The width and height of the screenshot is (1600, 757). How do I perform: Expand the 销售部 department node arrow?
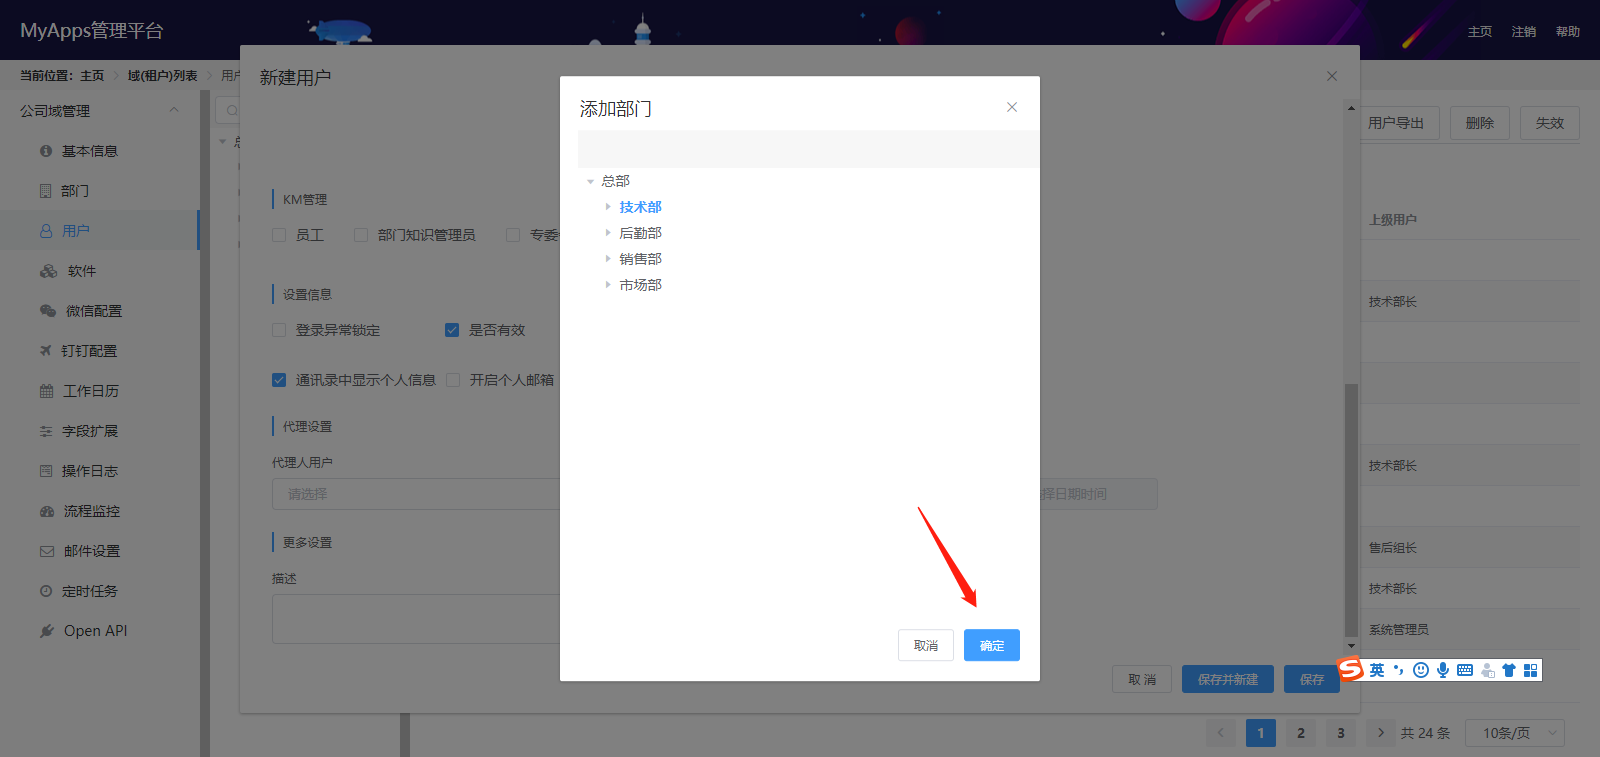point(607,259)
